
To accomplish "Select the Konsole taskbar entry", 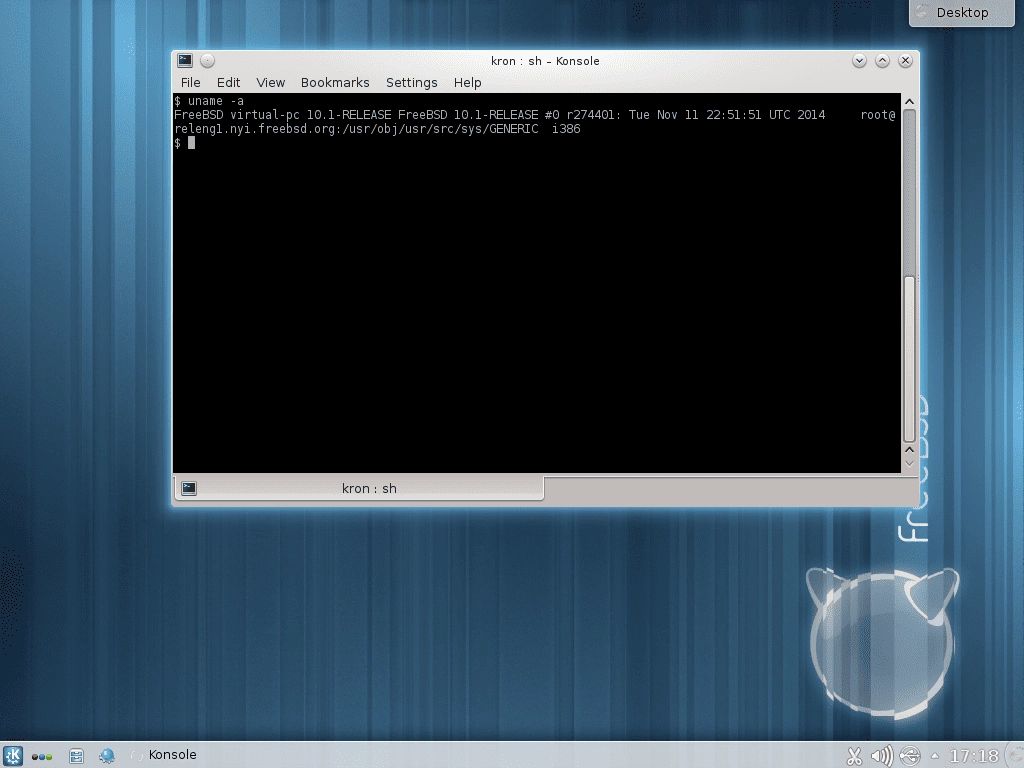I will pyautogui.click(x=165, y=755).
